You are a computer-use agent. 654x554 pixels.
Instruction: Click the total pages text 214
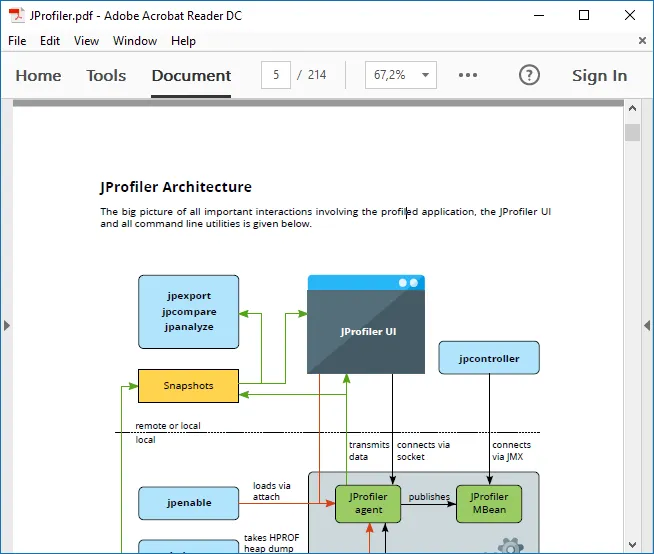[317, 75]
